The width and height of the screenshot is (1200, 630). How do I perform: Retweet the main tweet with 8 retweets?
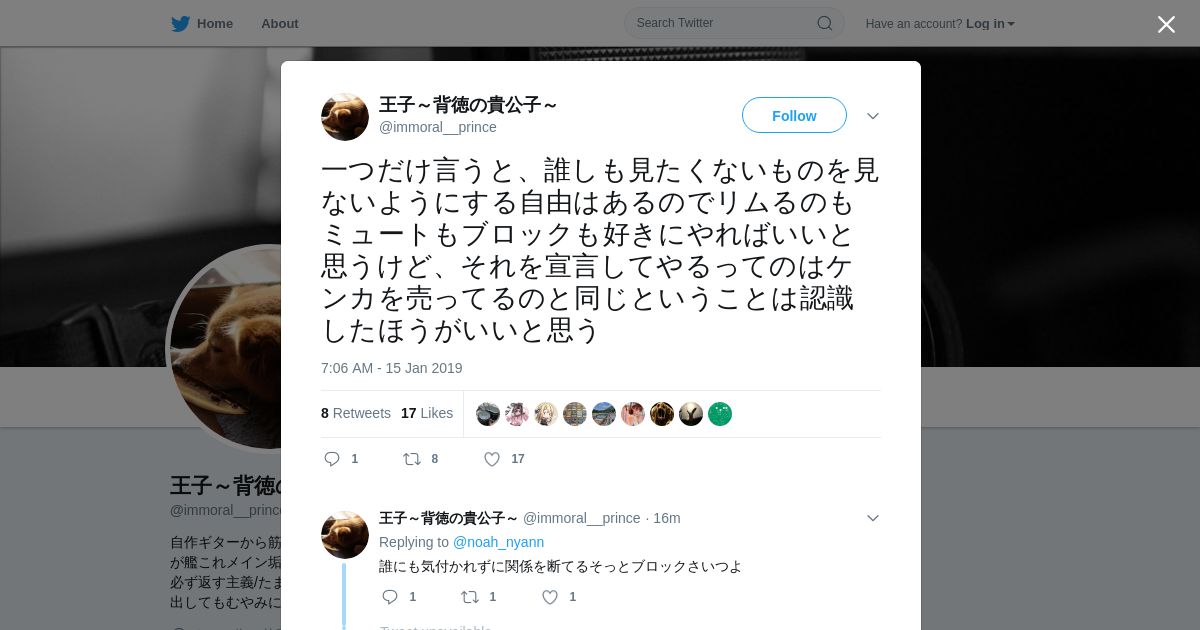click(x=411, y=459)
